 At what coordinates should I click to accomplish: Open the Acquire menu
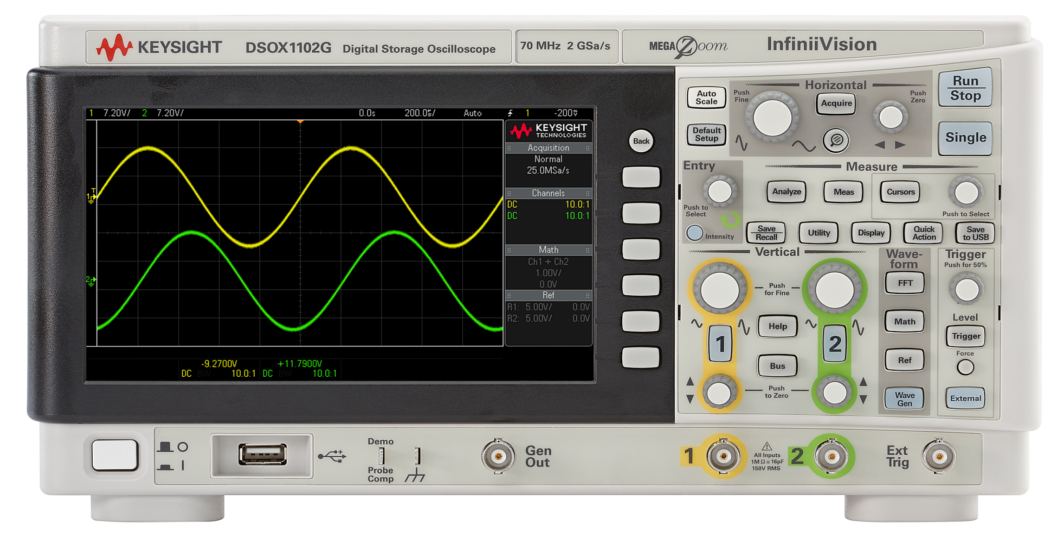[836, 103]
